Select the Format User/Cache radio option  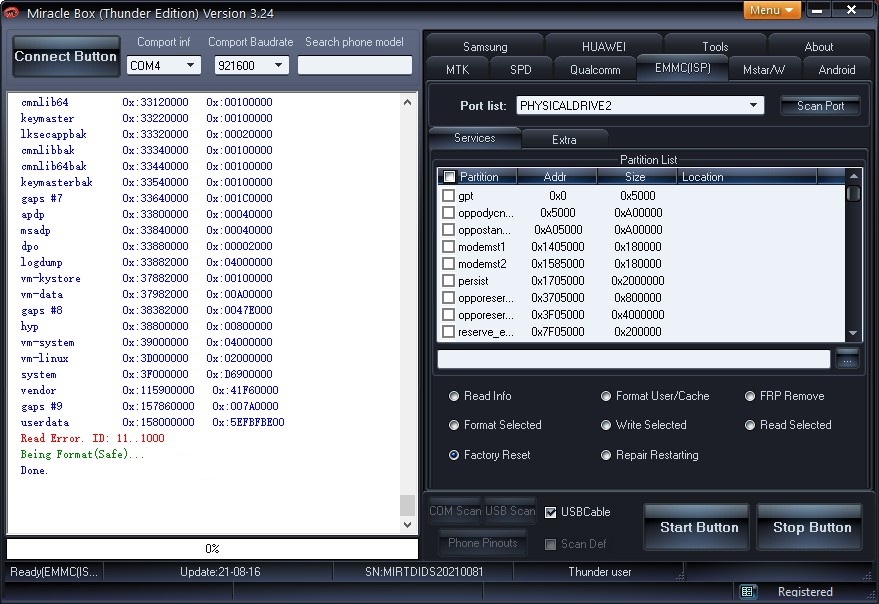tap(605, 396)
